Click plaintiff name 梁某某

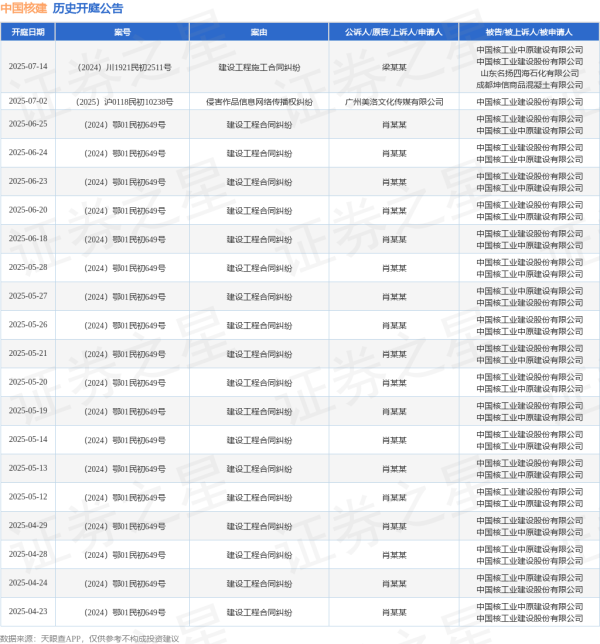394,67
